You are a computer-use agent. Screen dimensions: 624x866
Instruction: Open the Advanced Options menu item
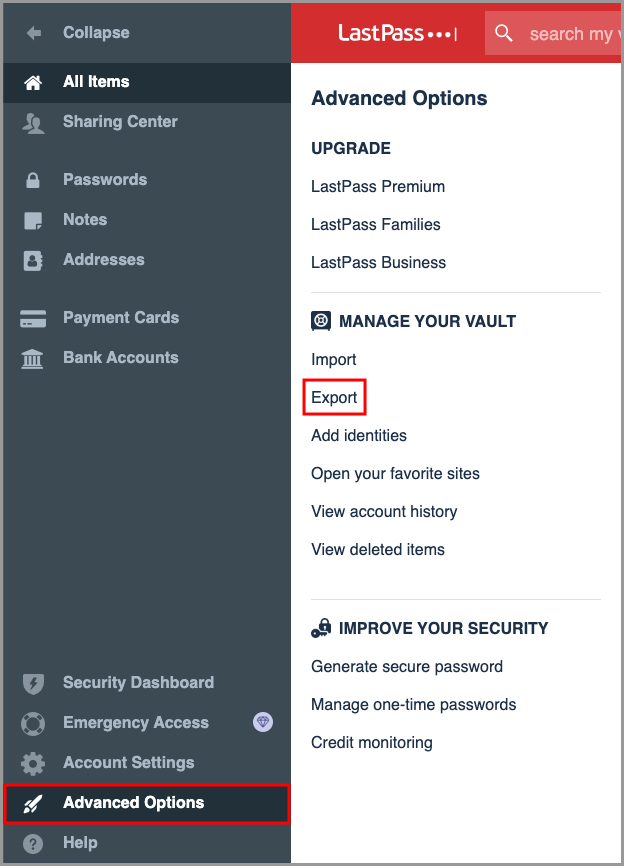[x=133, y=803]
